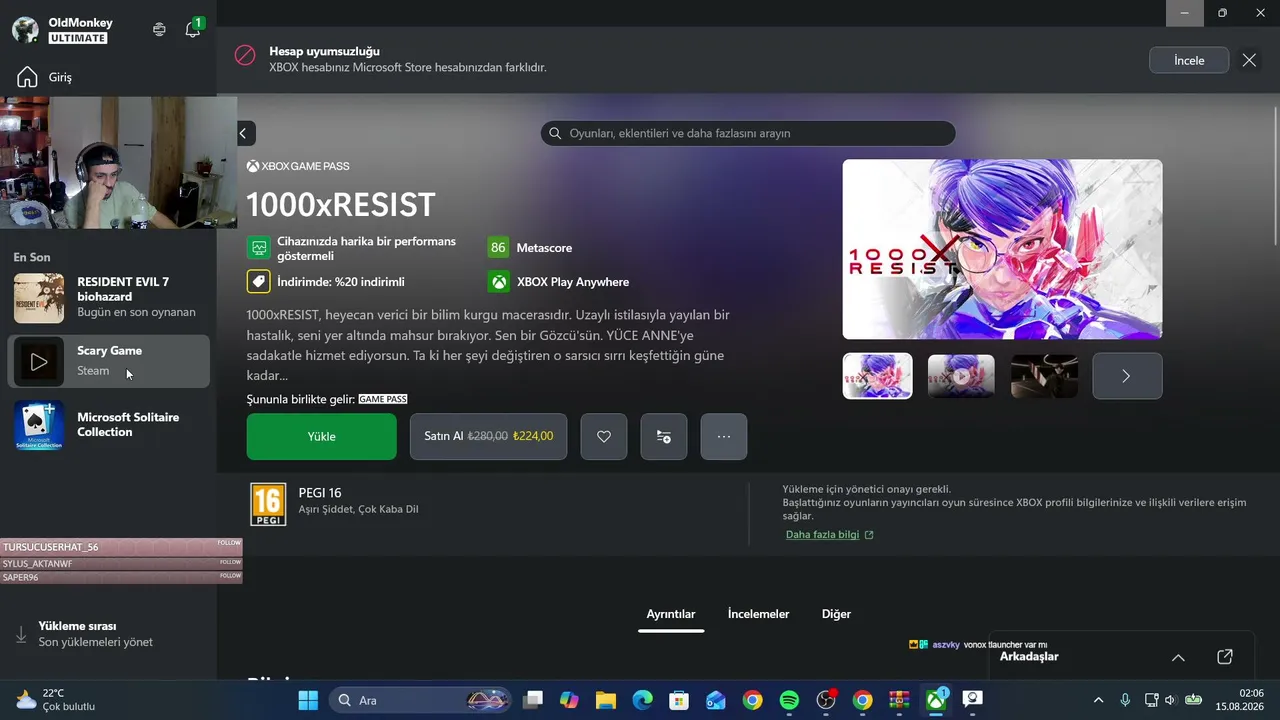Select the third dark screenshot thumbnail
Image resolution: width=1280 pixels, height=720 pixels.
[x=1044, y=376]
